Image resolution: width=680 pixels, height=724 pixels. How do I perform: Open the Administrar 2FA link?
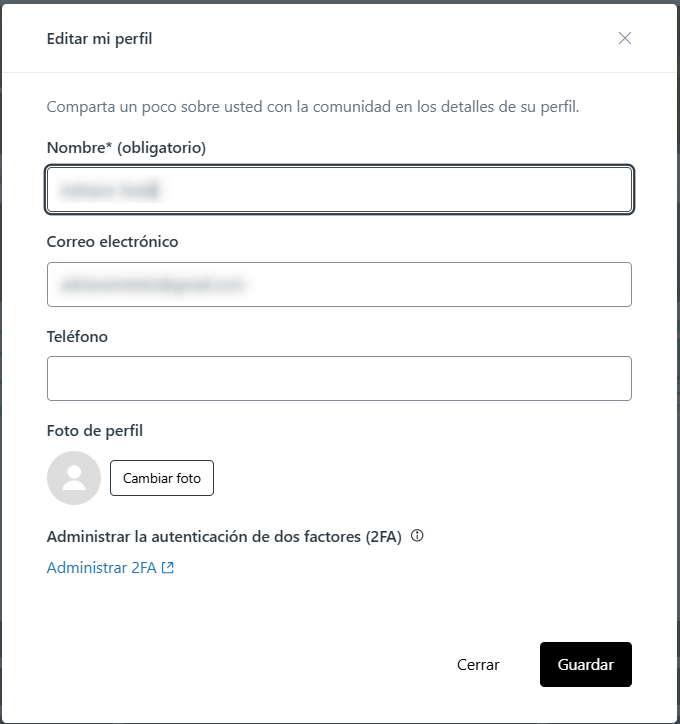(x=102, y=568)
